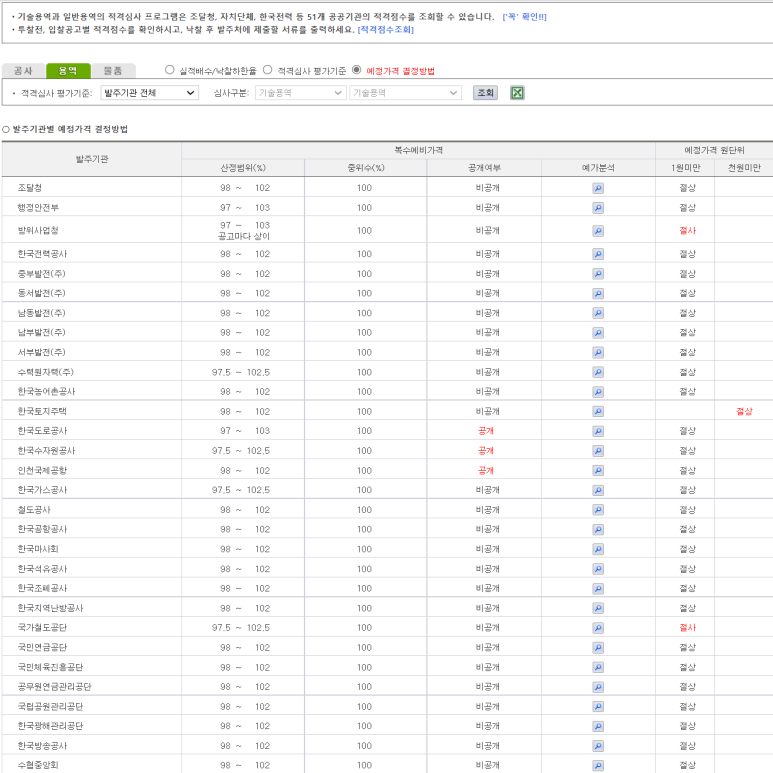Open 예가분석 magnifier for 남부발전(주) row

(598, 333)
